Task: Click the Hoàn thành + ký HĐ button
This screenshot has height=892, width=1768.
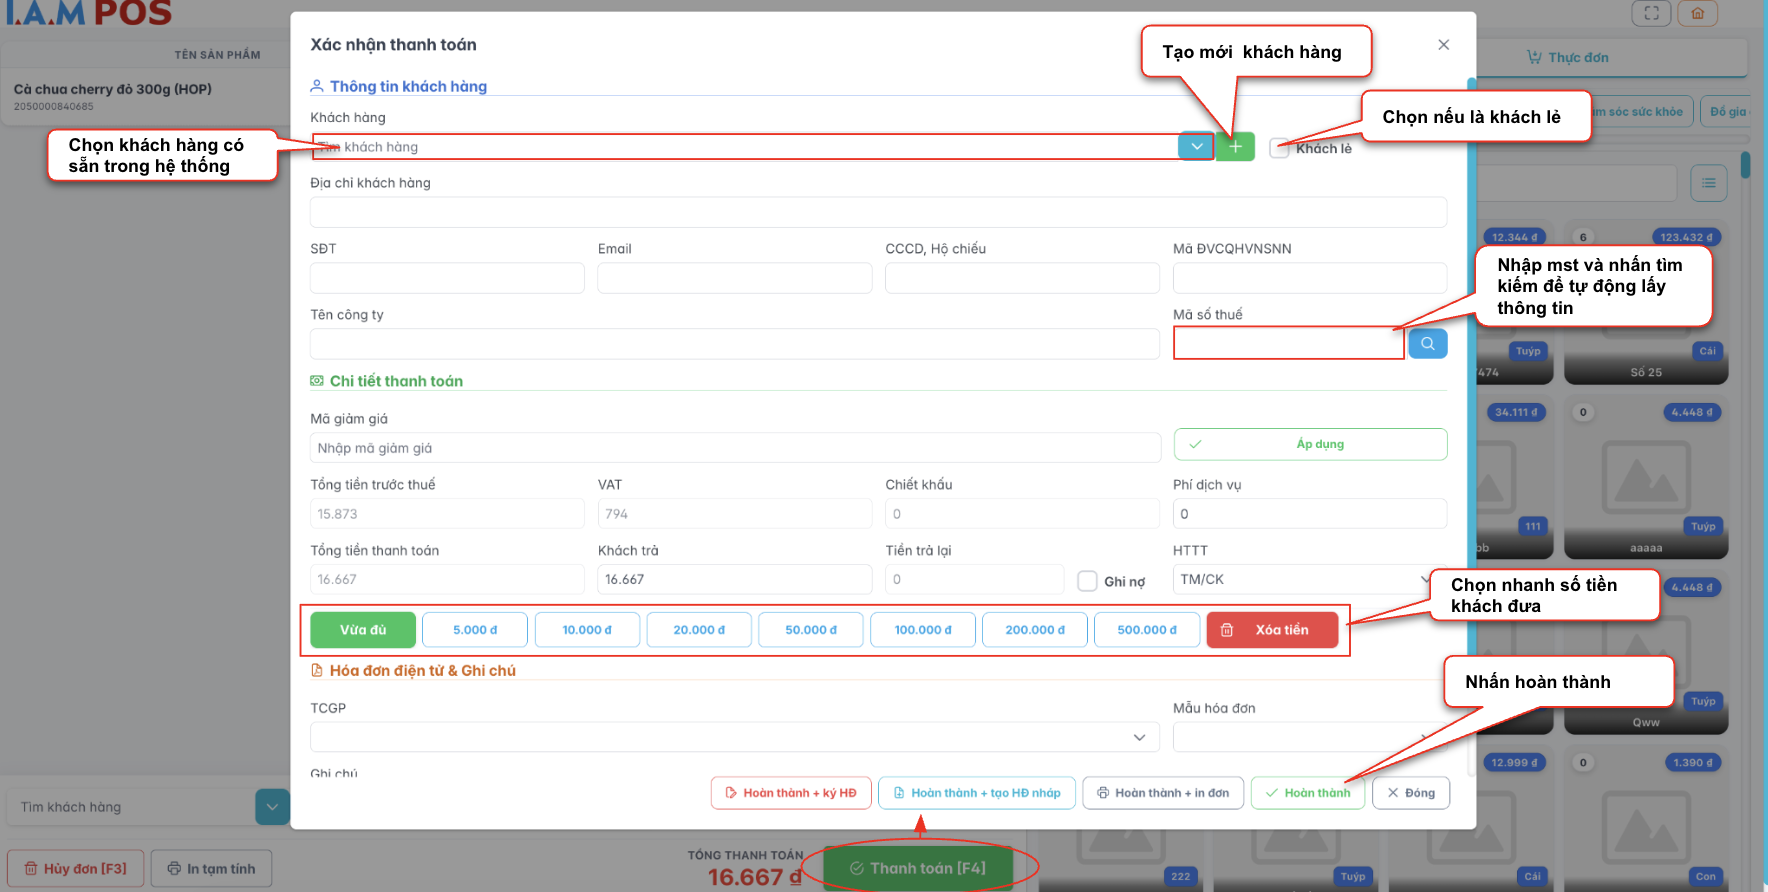Action: pyautogui.click(x=790, y=793)
